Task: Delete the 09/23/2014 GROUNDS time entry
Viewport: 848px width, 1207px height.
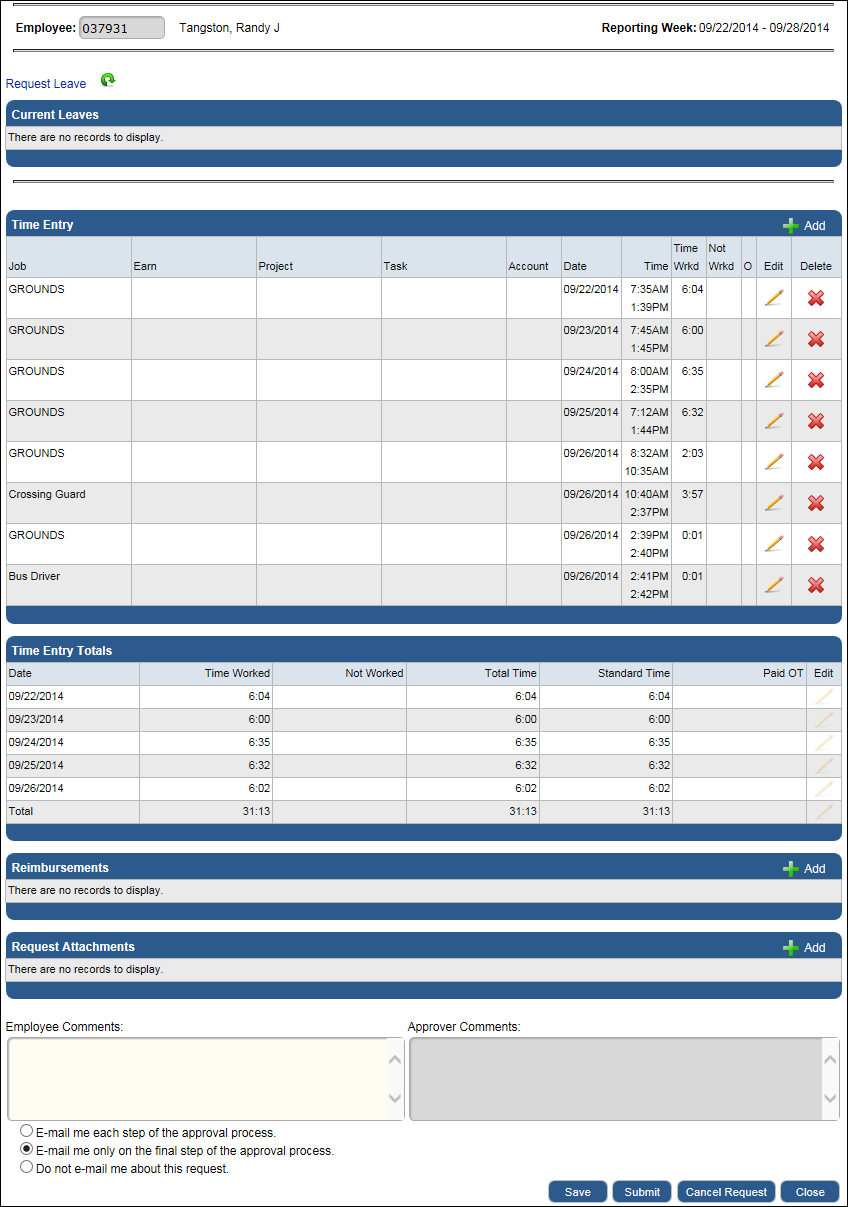Action: 816,339
